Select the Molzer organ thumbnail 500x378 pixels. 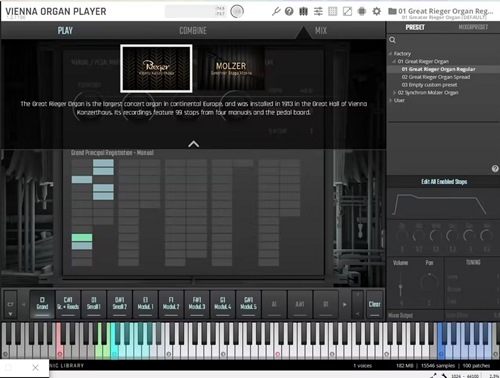pos(231,68)
